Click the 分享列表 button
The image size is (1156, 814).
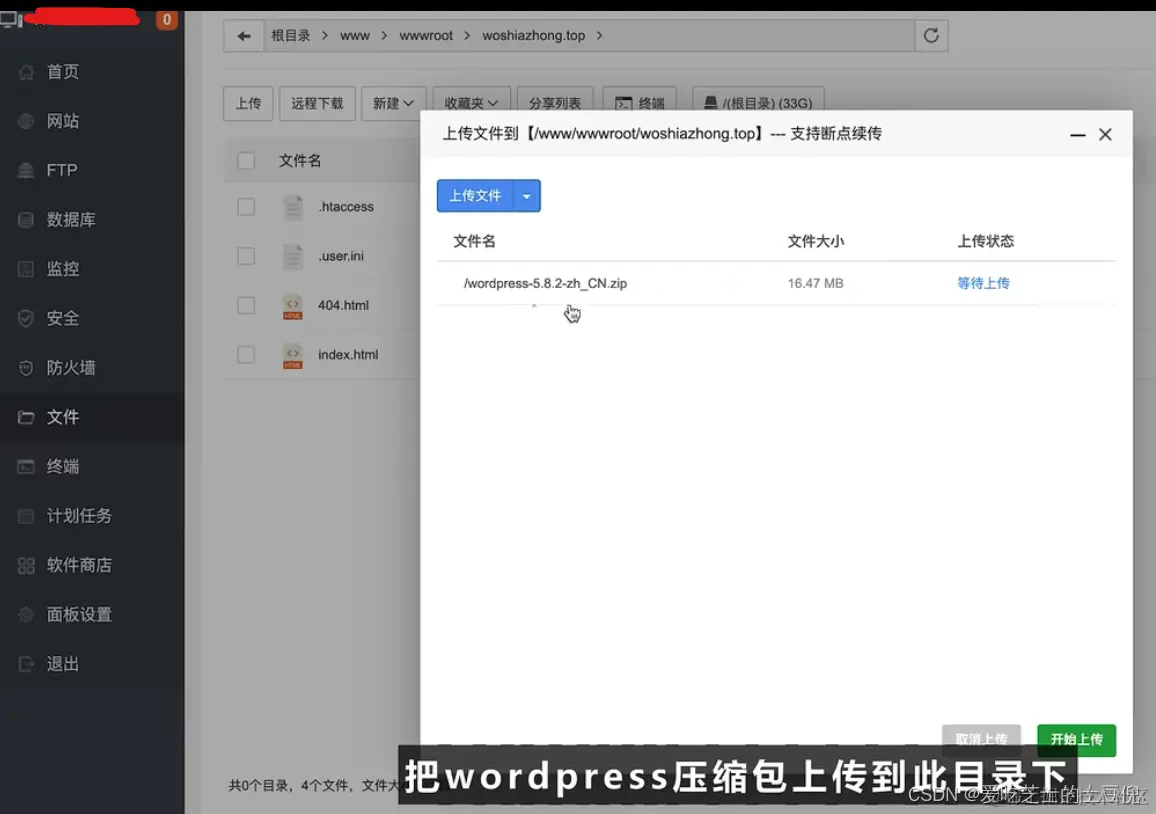pyautogui.click(x=555, y=103)
